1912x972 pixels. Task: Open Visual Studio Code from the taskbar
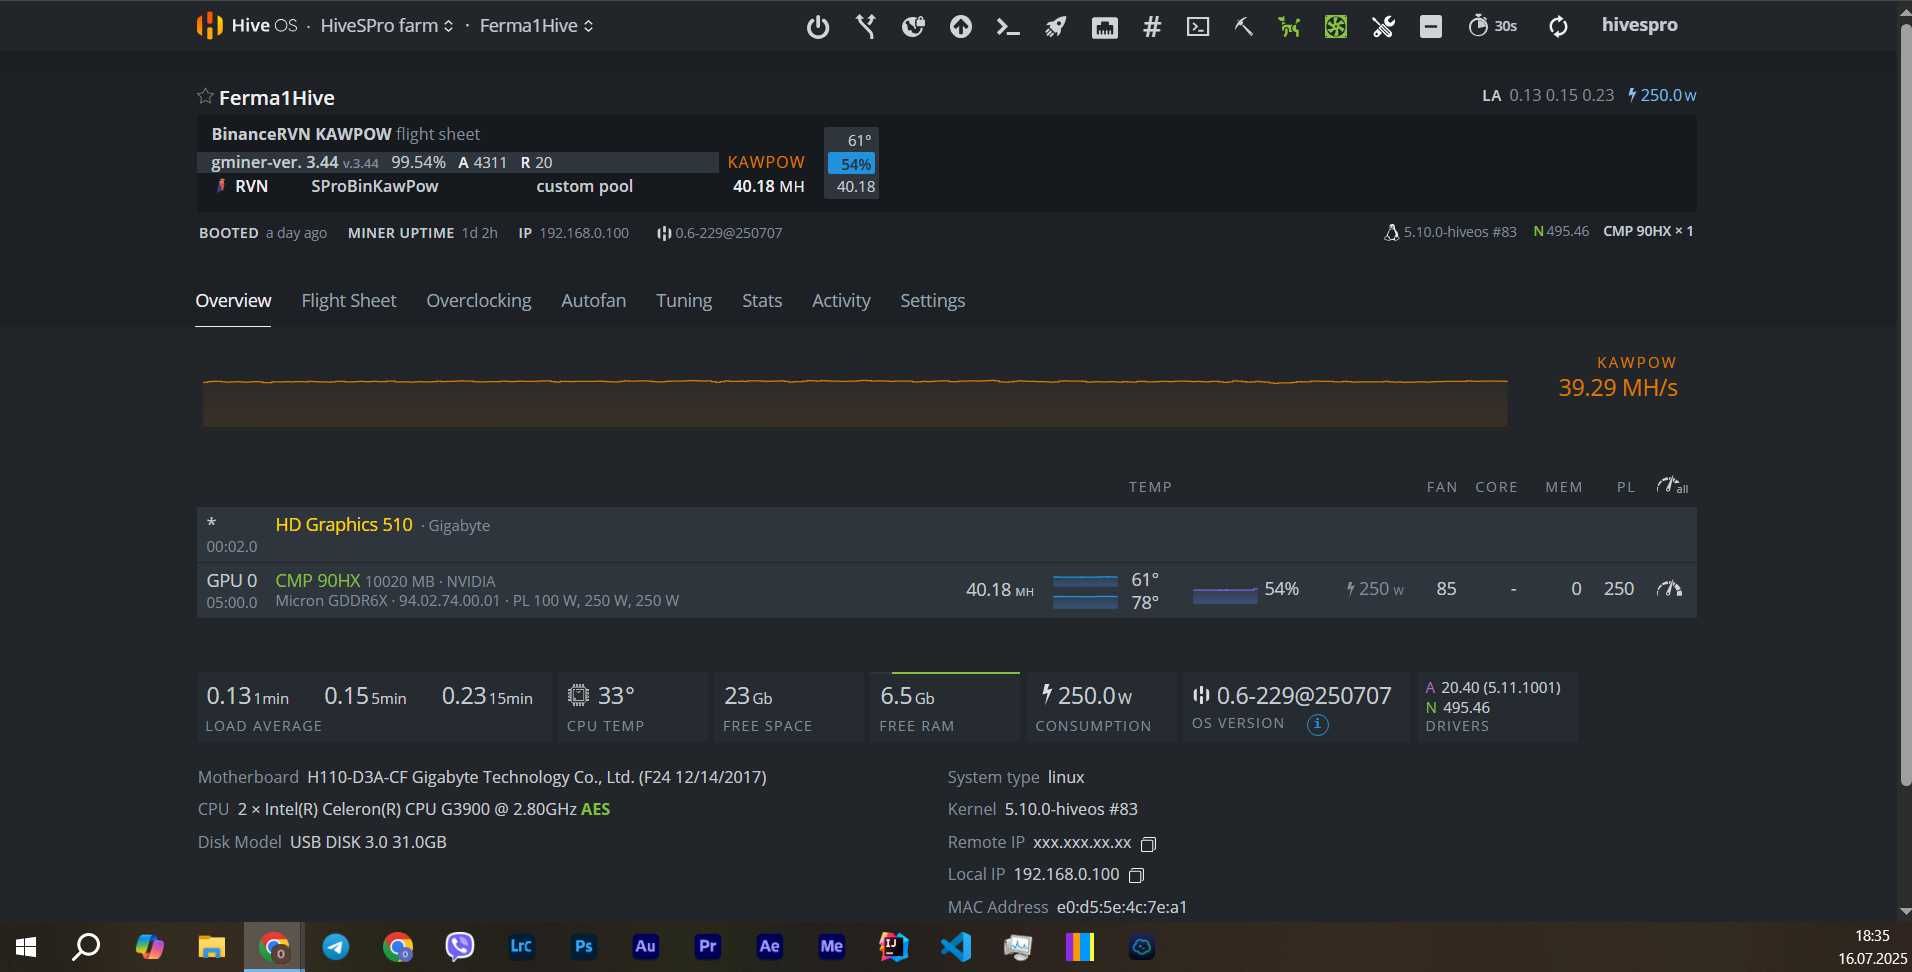click(956, 946)
